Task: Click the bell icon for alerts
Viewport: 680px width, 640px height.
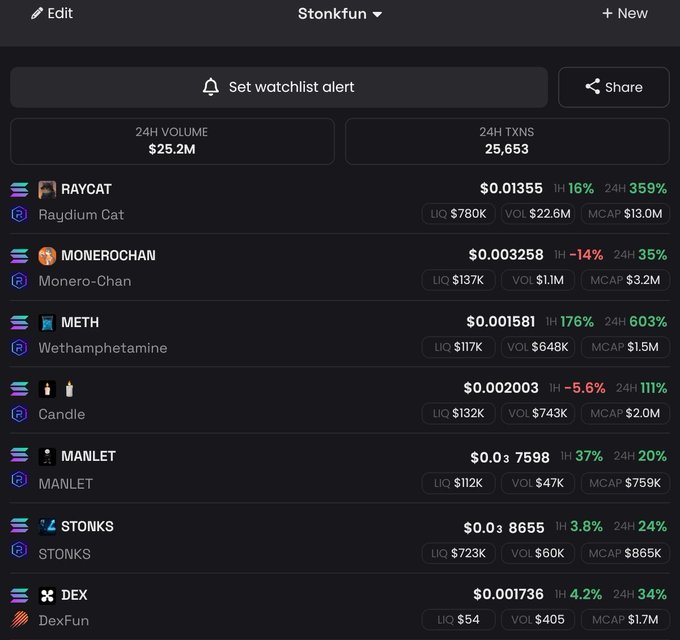Action: coord(211,87)
